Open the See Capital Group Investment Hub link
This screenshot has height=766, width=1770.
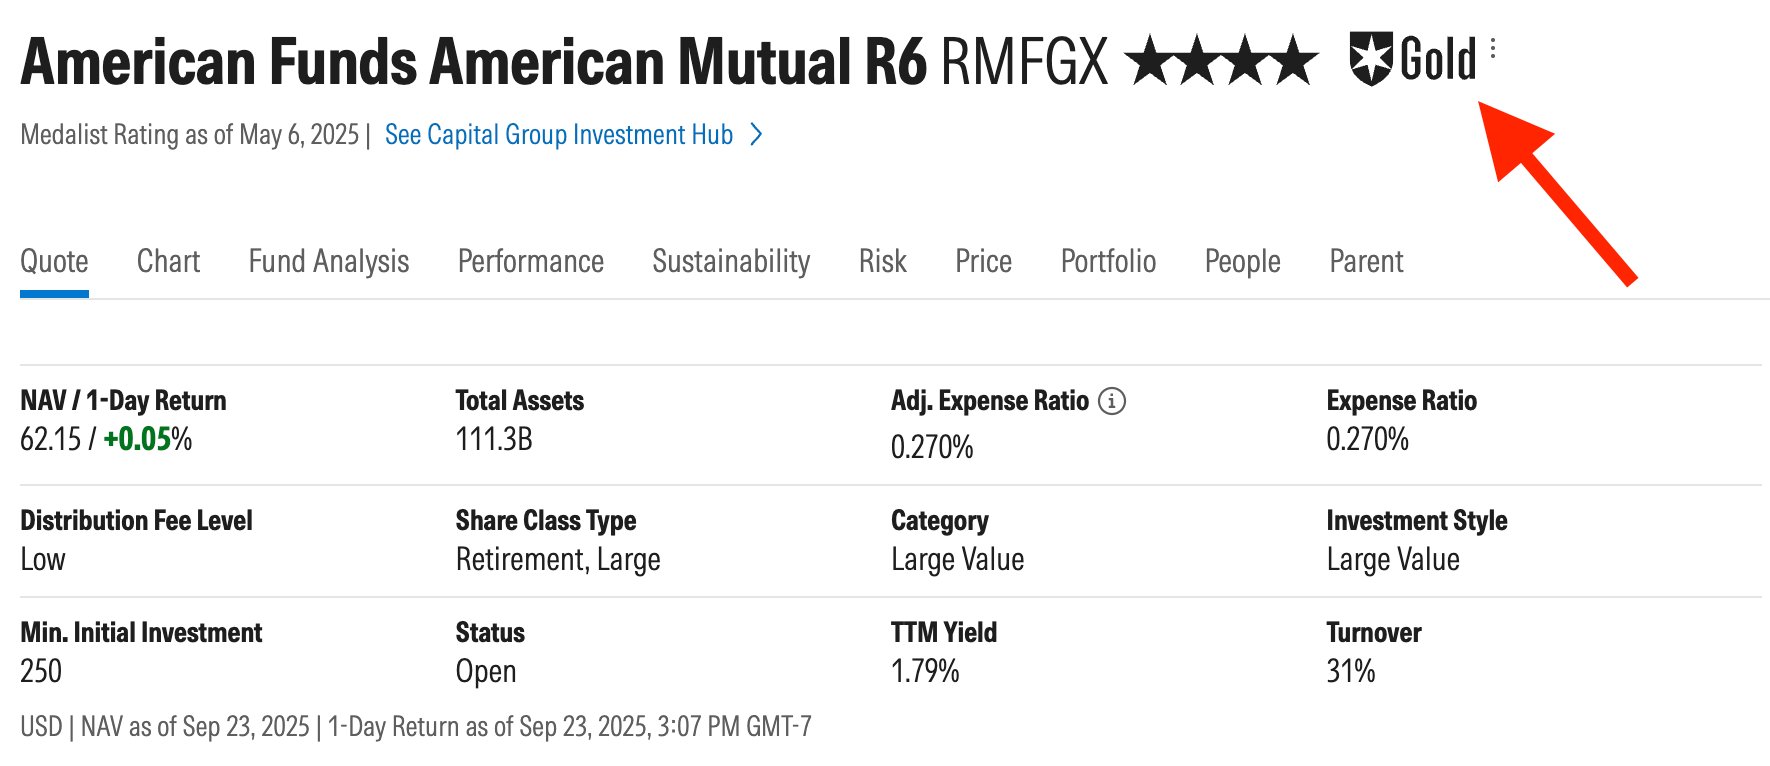point(558,135)
